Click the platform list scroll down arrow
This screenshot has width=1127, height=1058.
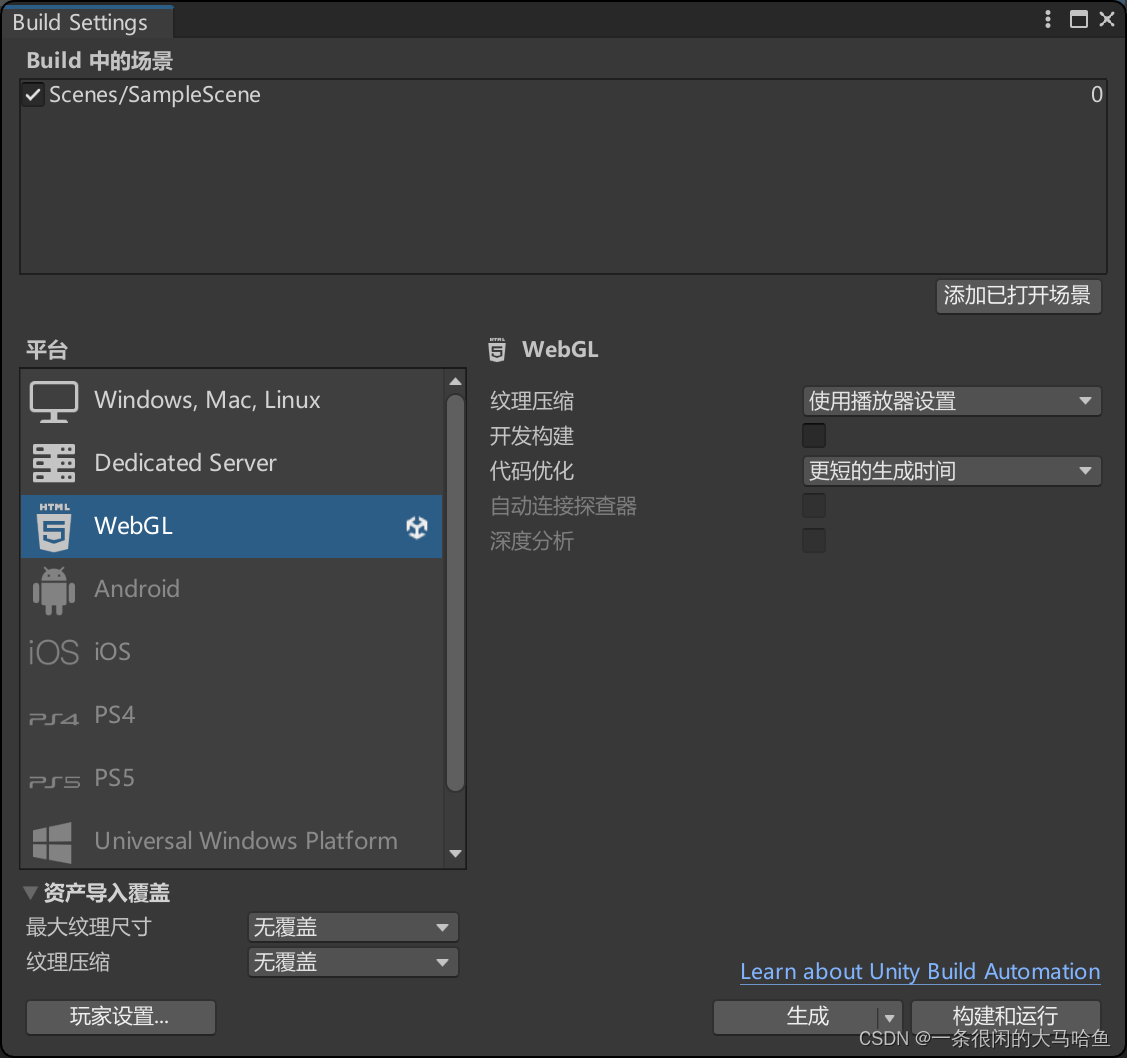(455, 854)
